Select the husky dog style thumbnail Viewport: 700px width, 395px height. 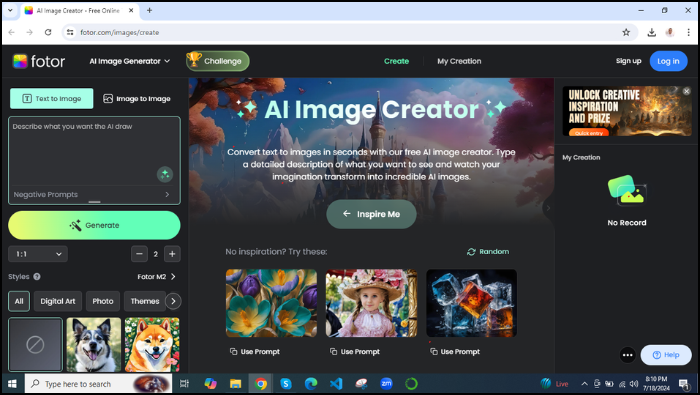pyautogui.click(x=94, y=345)
